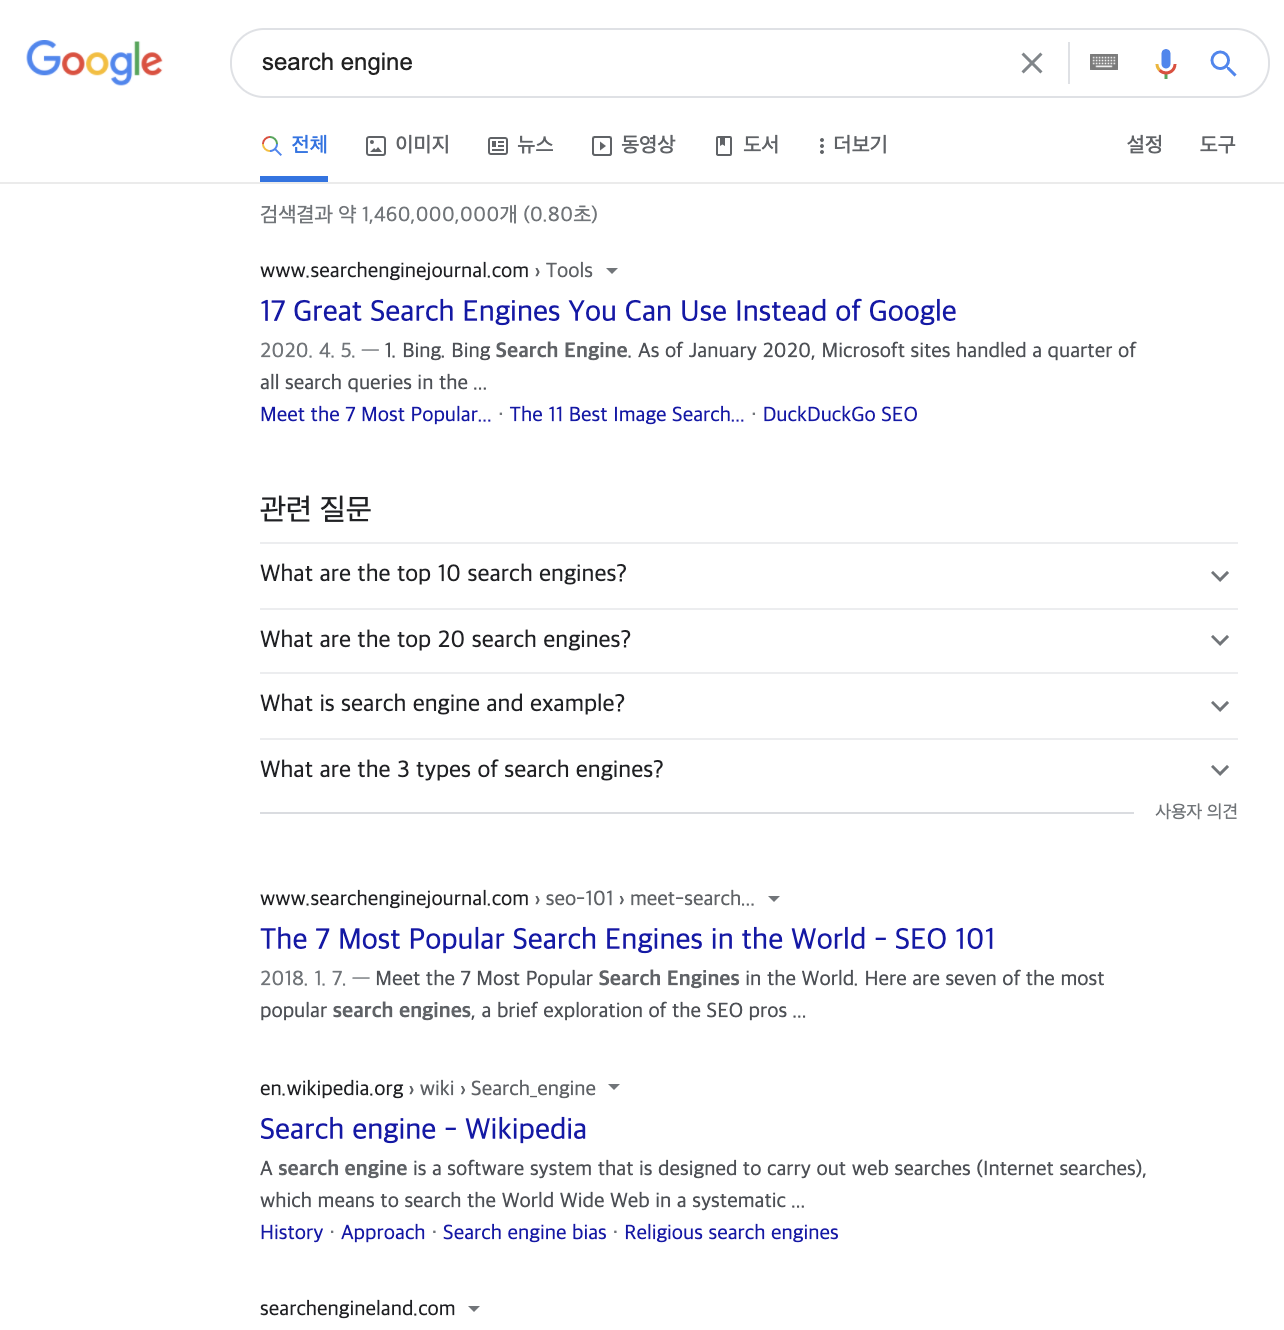Open The 7 Most Popular Search Engines result
This screenshot has height=1330, width=1284.
[627, 939]
